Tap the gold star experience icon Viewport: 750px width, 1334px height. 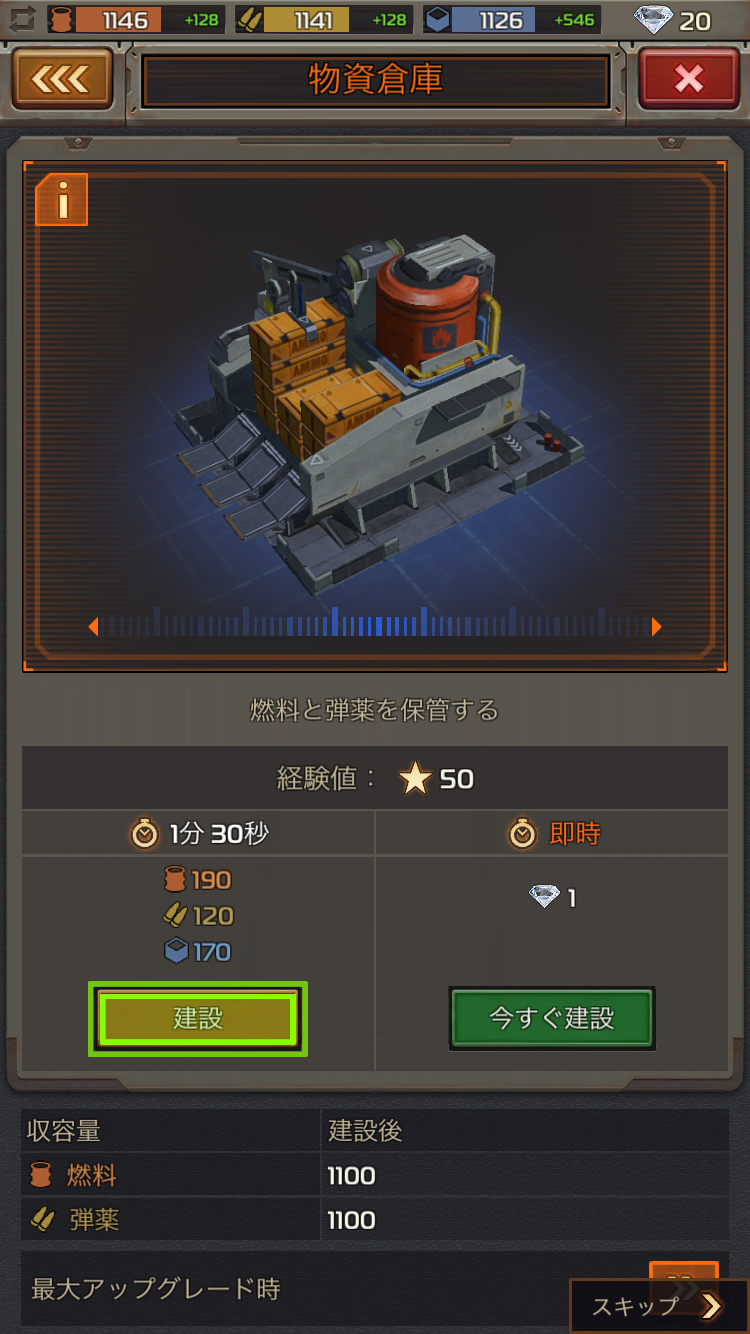tap(415, 778)
